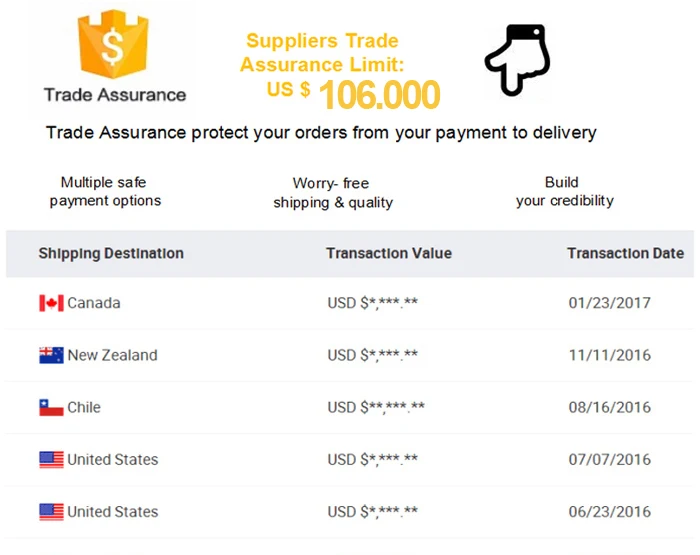
Task: Click the last United States flag icon
Action: click(51, 512)
